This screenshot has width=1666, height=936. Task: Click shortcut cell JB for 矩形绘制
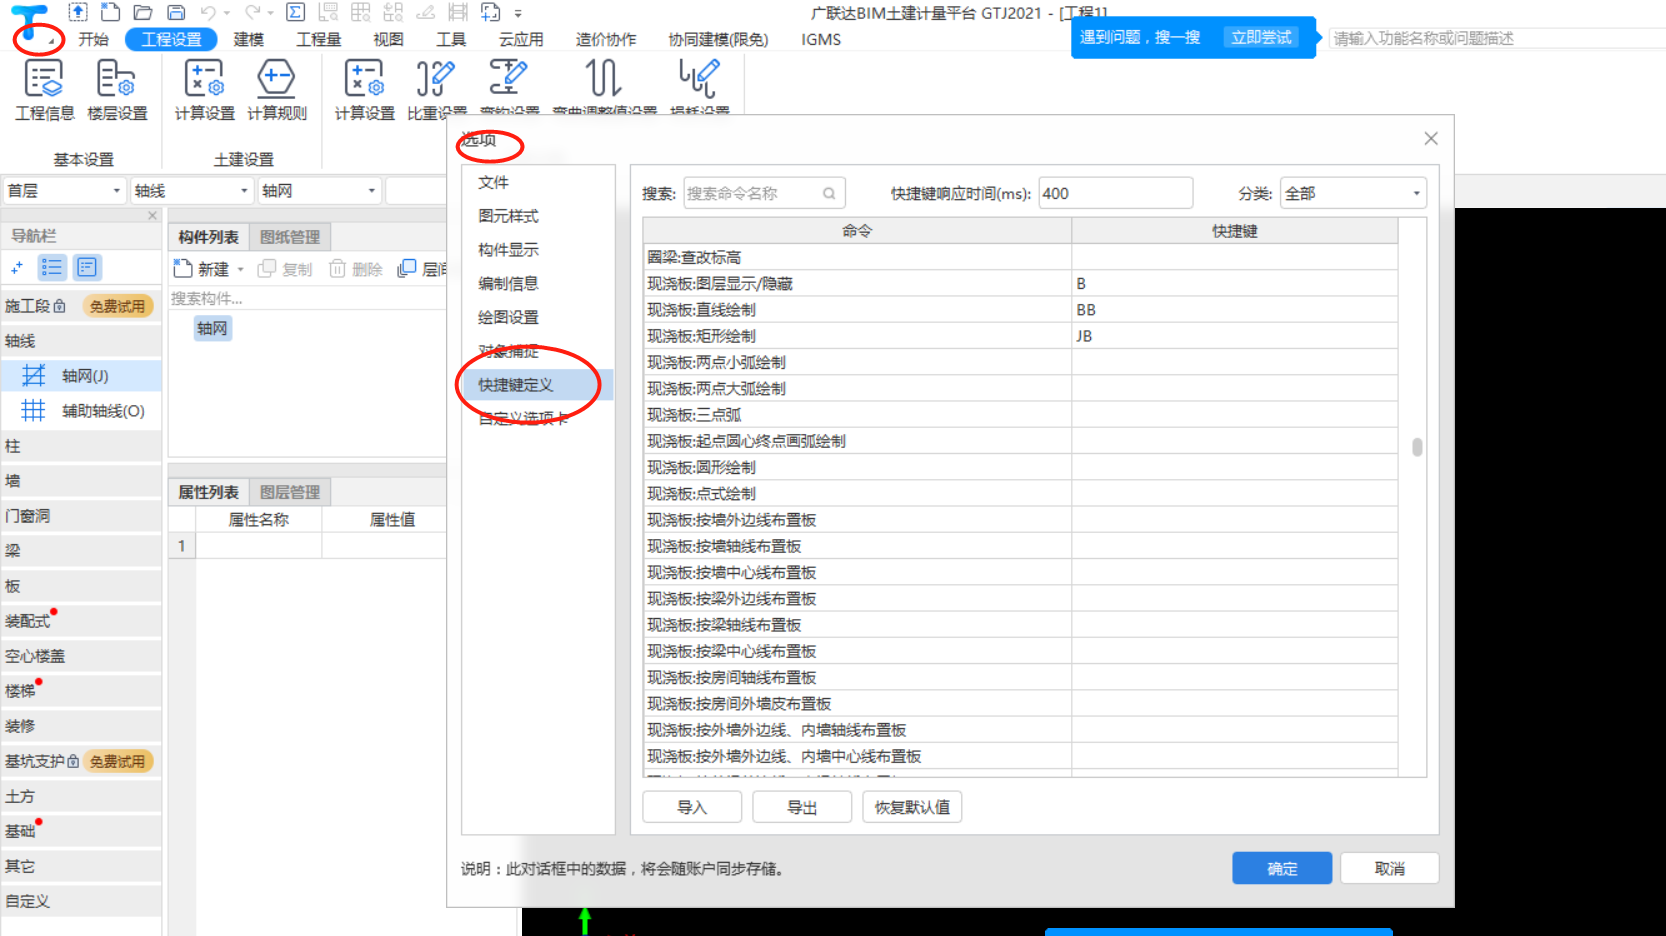coord(1234,336)
